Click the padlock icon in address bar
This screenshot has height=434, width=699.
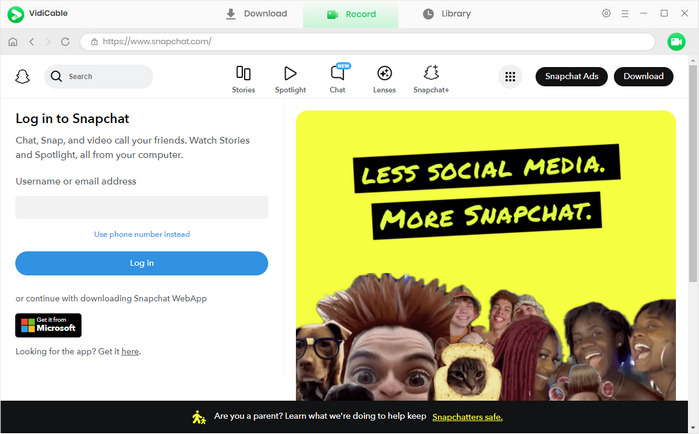click(94, 41)
